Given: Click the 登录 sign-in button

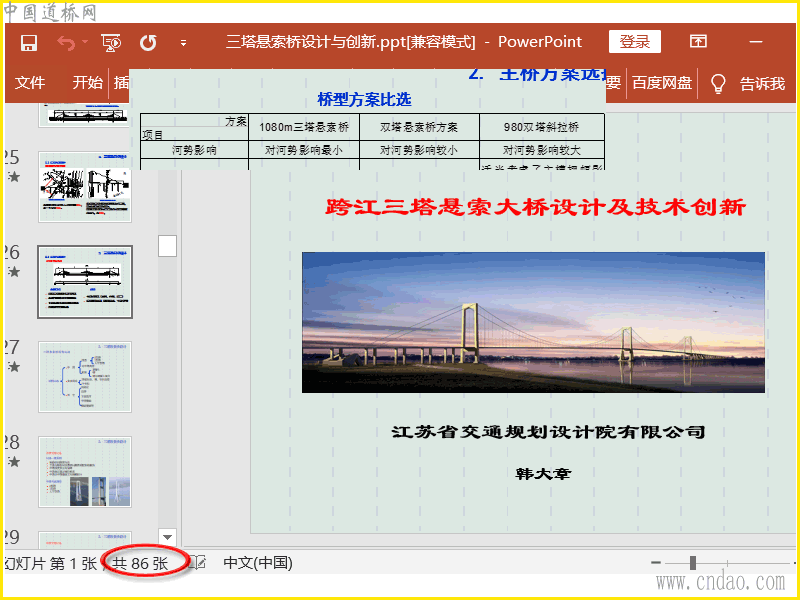Looking at the screenshot, I should 635,42.
